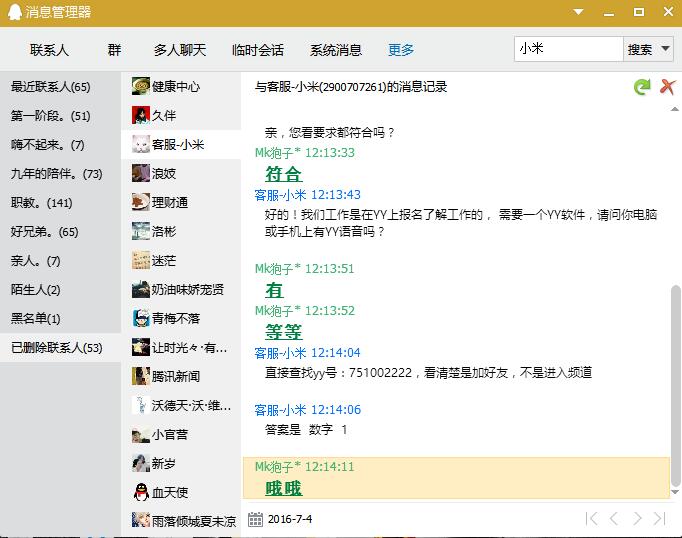Click the 2016-7-4 date text

point(290,519)
